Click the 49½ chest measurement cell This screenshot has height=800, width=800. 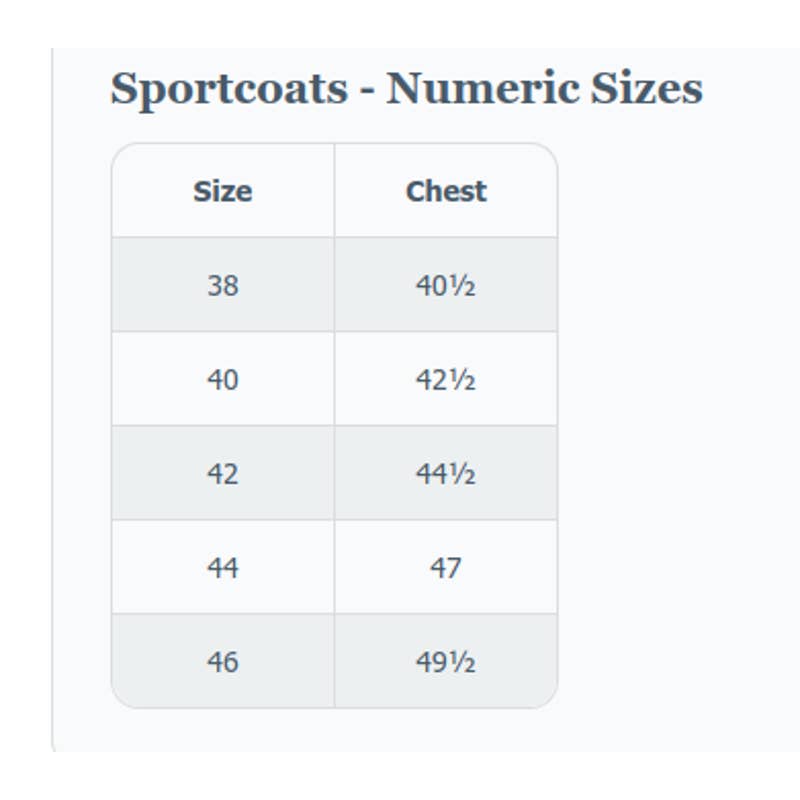(x=446, y=661)
